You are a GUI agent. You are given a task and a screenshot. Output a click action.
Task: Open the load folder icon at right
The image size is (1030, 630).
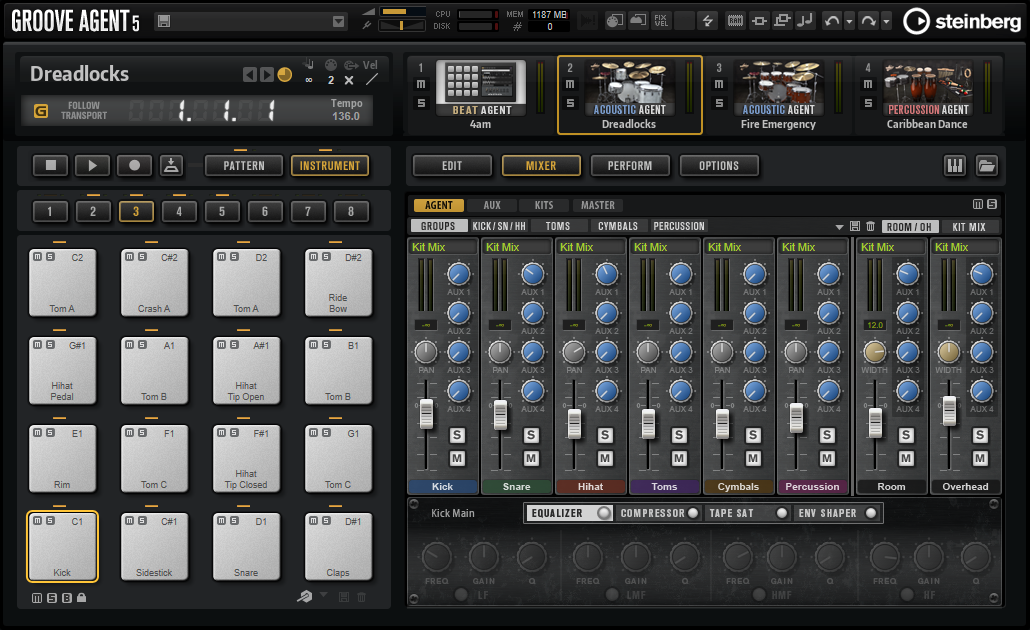click(x=987, y=166)
